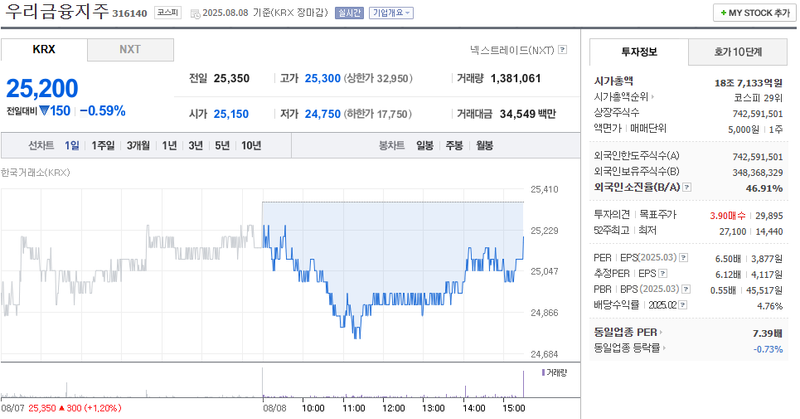800x419 pixels.
Task: Select the 3년 line chart period
Action: (195, 145)
